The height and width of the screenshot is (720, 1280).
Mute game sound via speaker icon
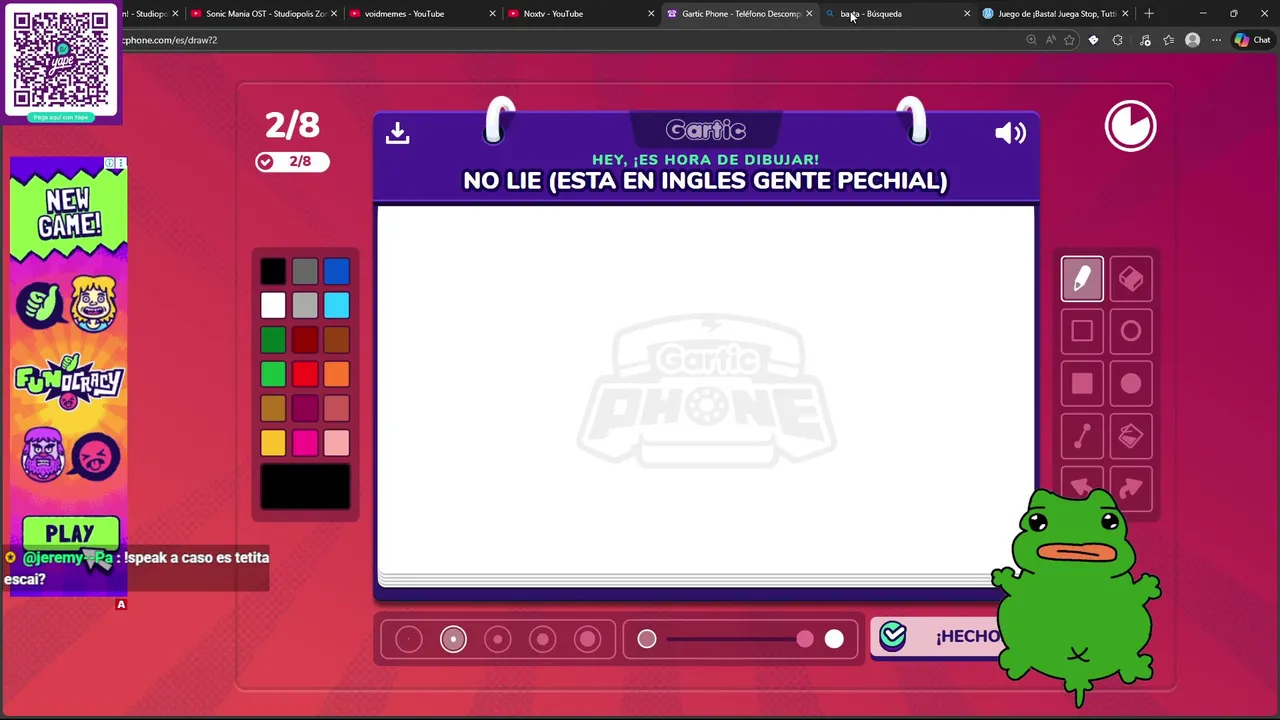(x=1010, y=133)
